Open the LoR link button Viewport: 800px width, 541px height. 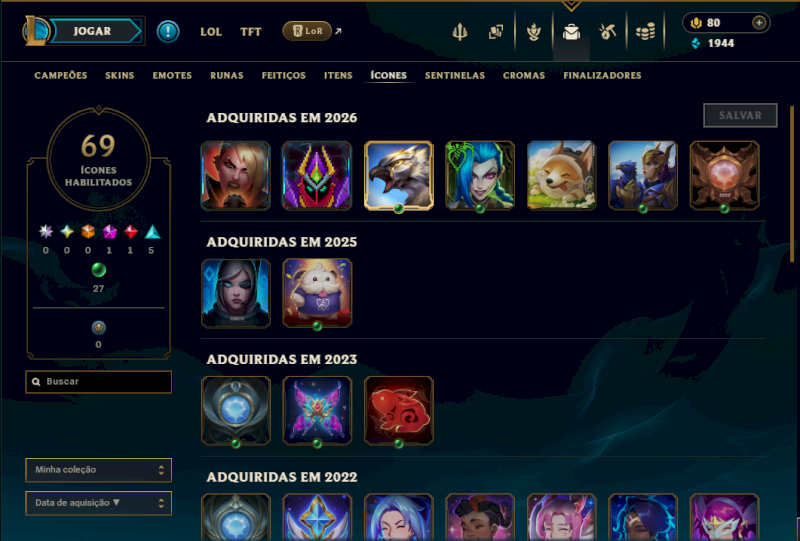tap(307, 31)
